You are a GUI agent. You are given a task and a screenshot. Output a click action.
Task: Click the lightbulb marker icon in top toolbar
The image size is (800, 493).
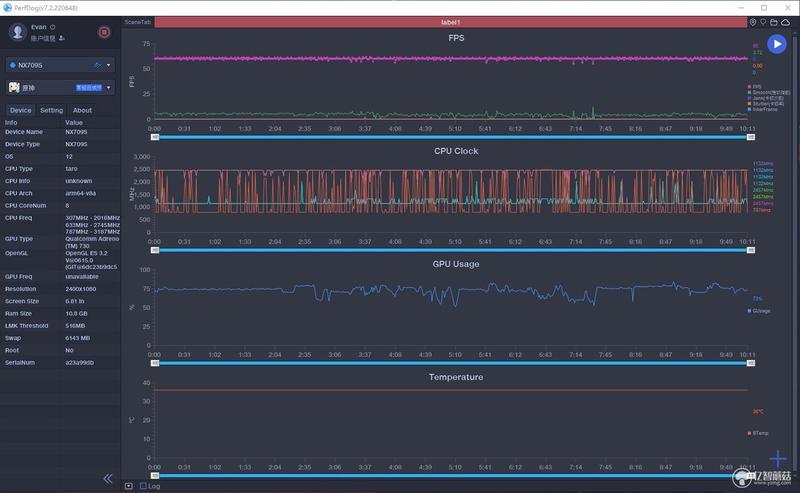(x=763, y=22)
